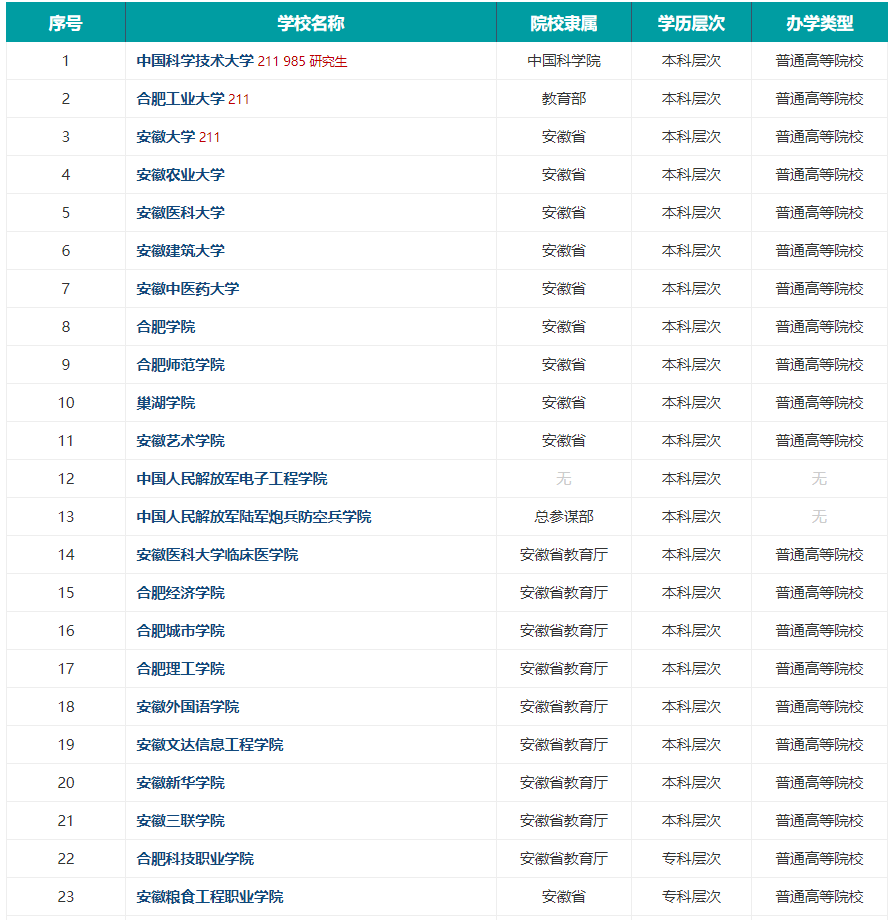Open the 安徽农业大学 school link
894x920 pixels.
(180, 175)
